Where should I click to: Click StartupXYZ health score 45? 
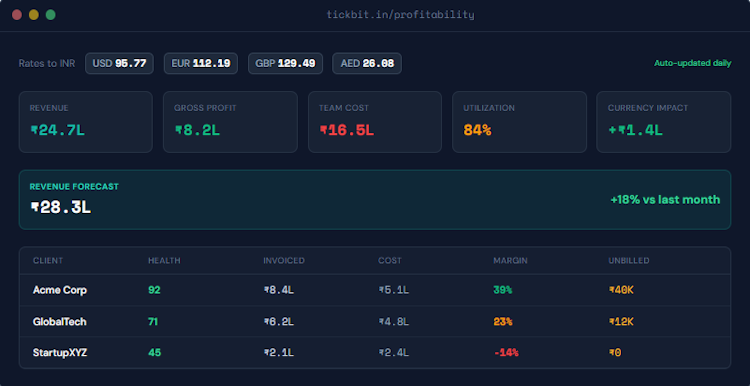coord(154,353)
